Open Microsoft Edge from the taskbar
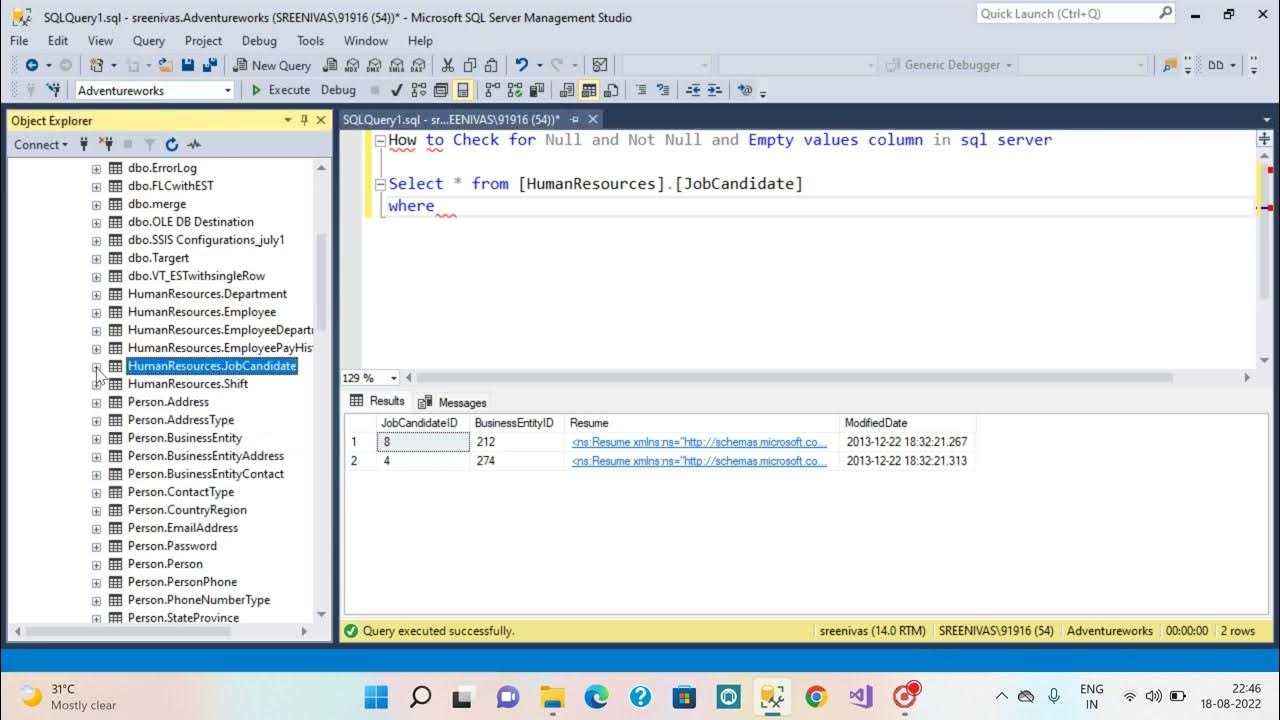1280x720 pixels. click(597, 696)
